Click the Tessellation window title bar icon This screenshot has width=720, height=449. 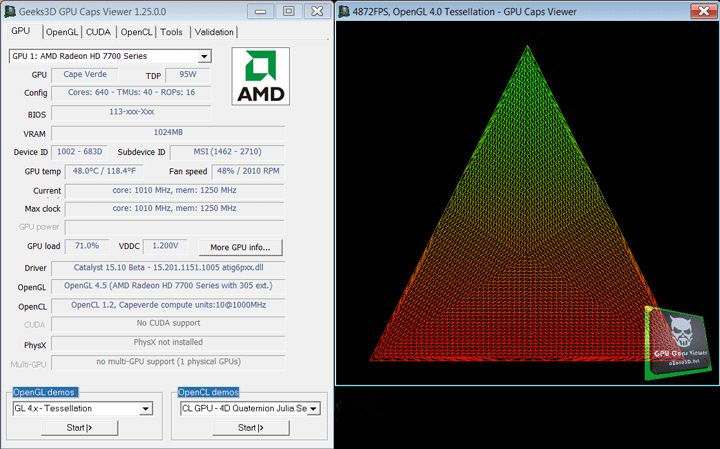[343, 11]
